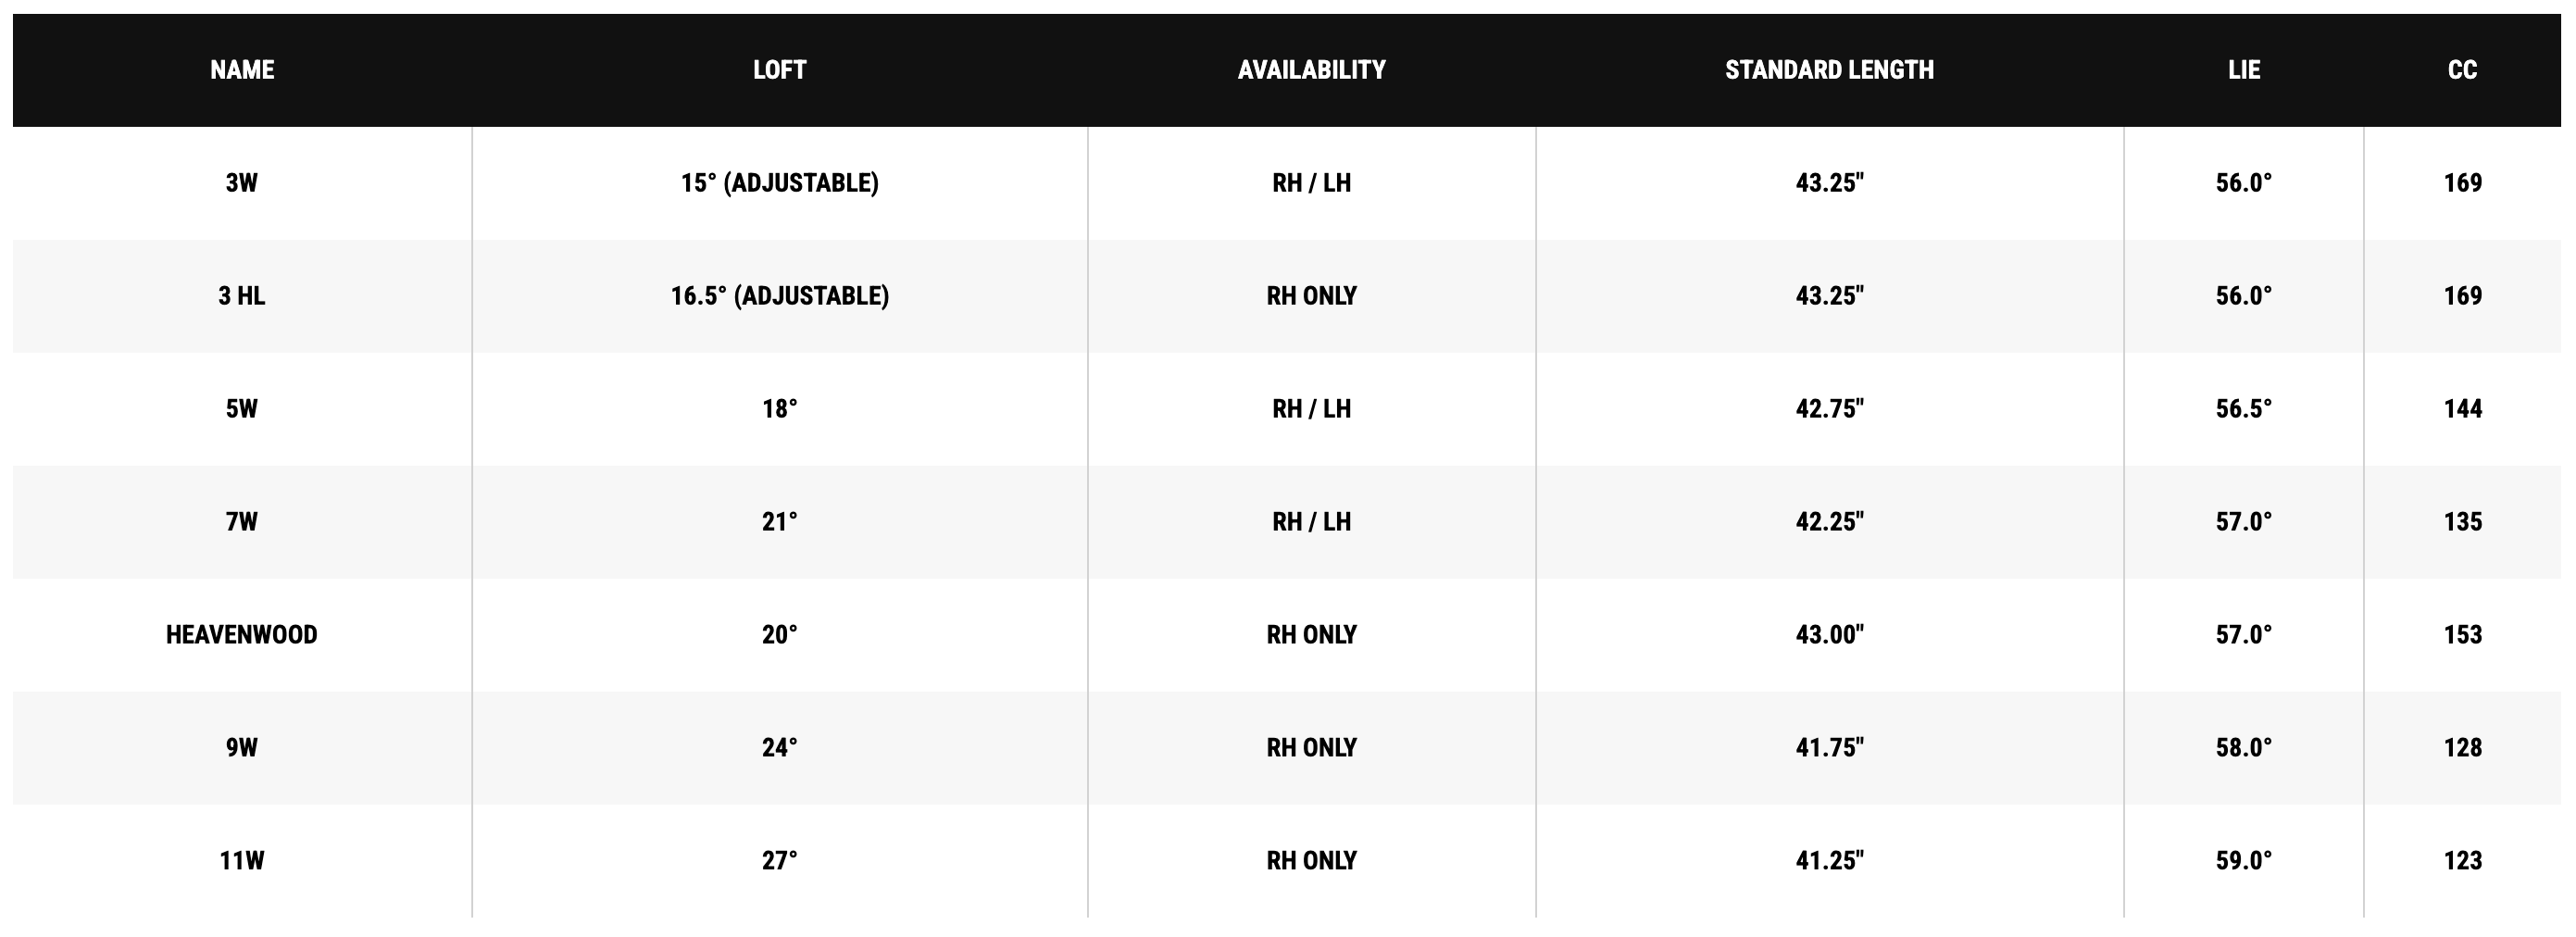Click the 16.5° (ADJUSTABLE) loft cell
Image resolution: width=2576 pixels, height=937 pixels.
(x=780, y=296)
